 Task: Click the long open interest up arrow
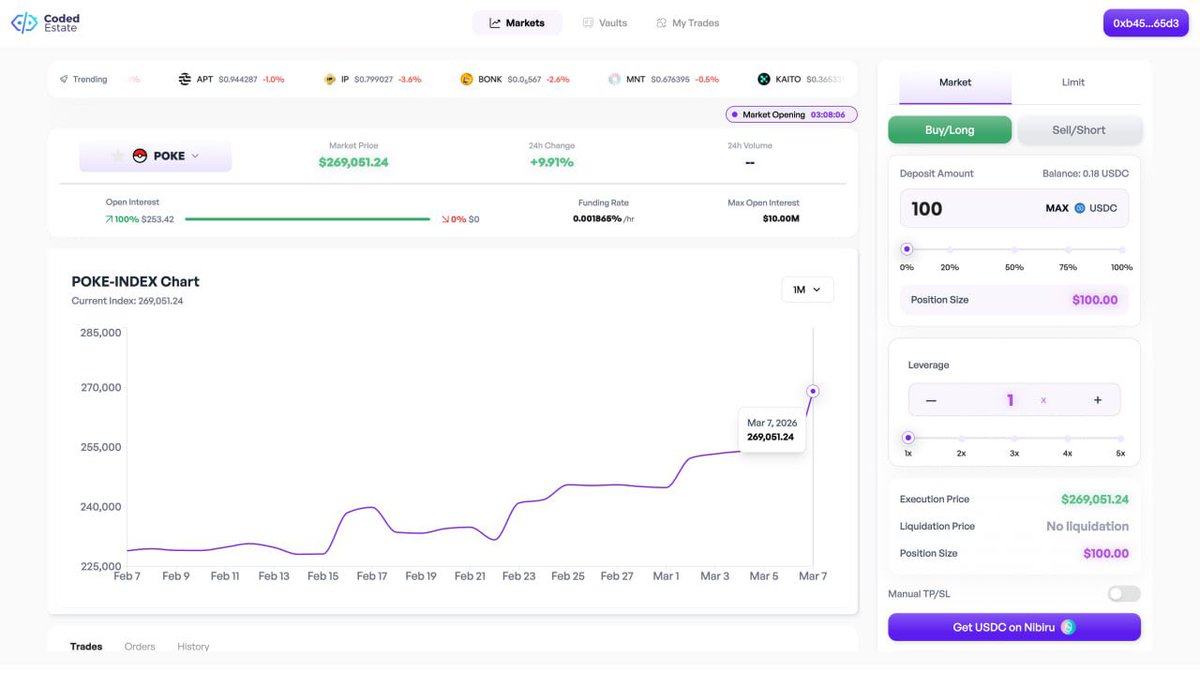[x=109, y=219]
